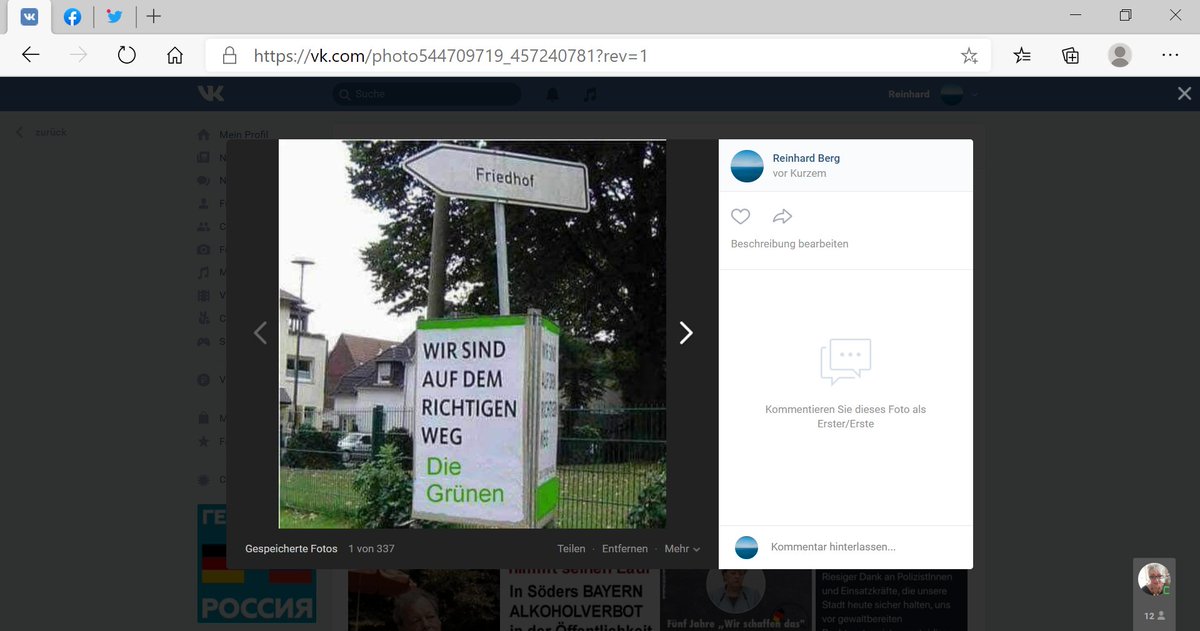Toggle like on the photo with the heart
Screen dimensions: 1200x631
pos(740,216)
